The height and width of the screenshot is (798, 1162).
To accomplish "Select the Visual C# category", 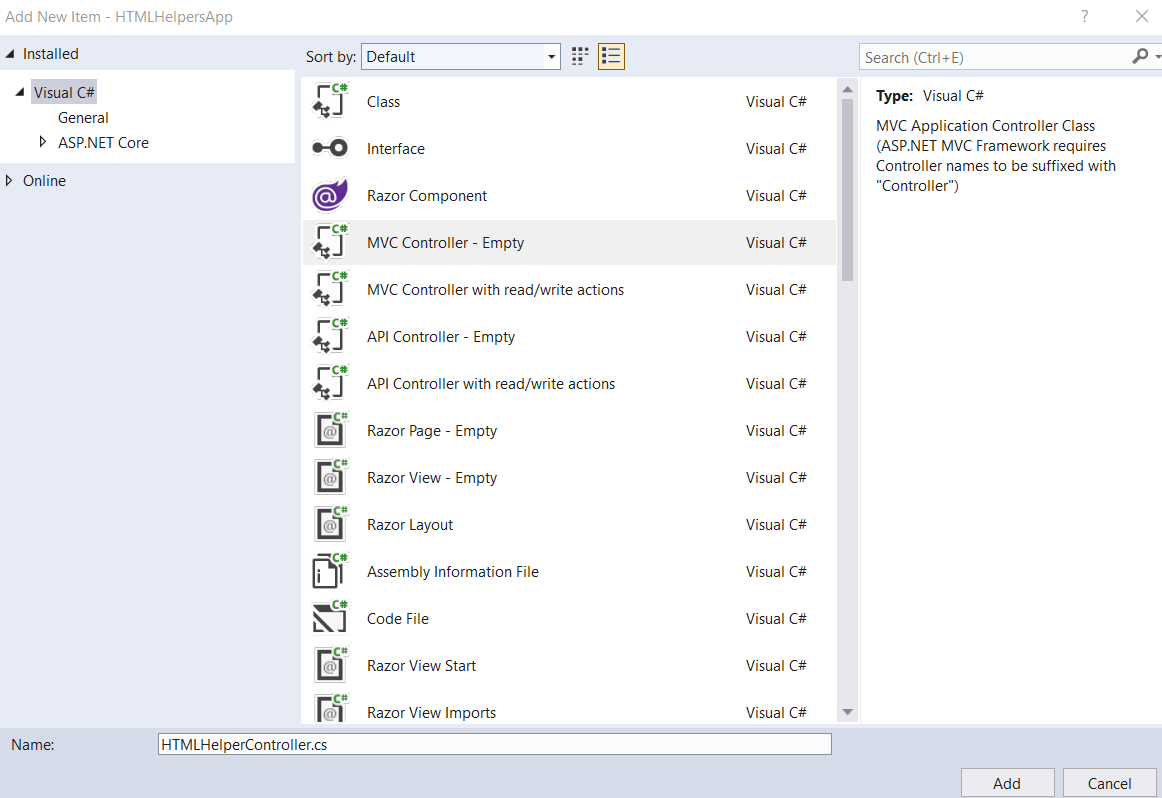I will pos(64,93).
